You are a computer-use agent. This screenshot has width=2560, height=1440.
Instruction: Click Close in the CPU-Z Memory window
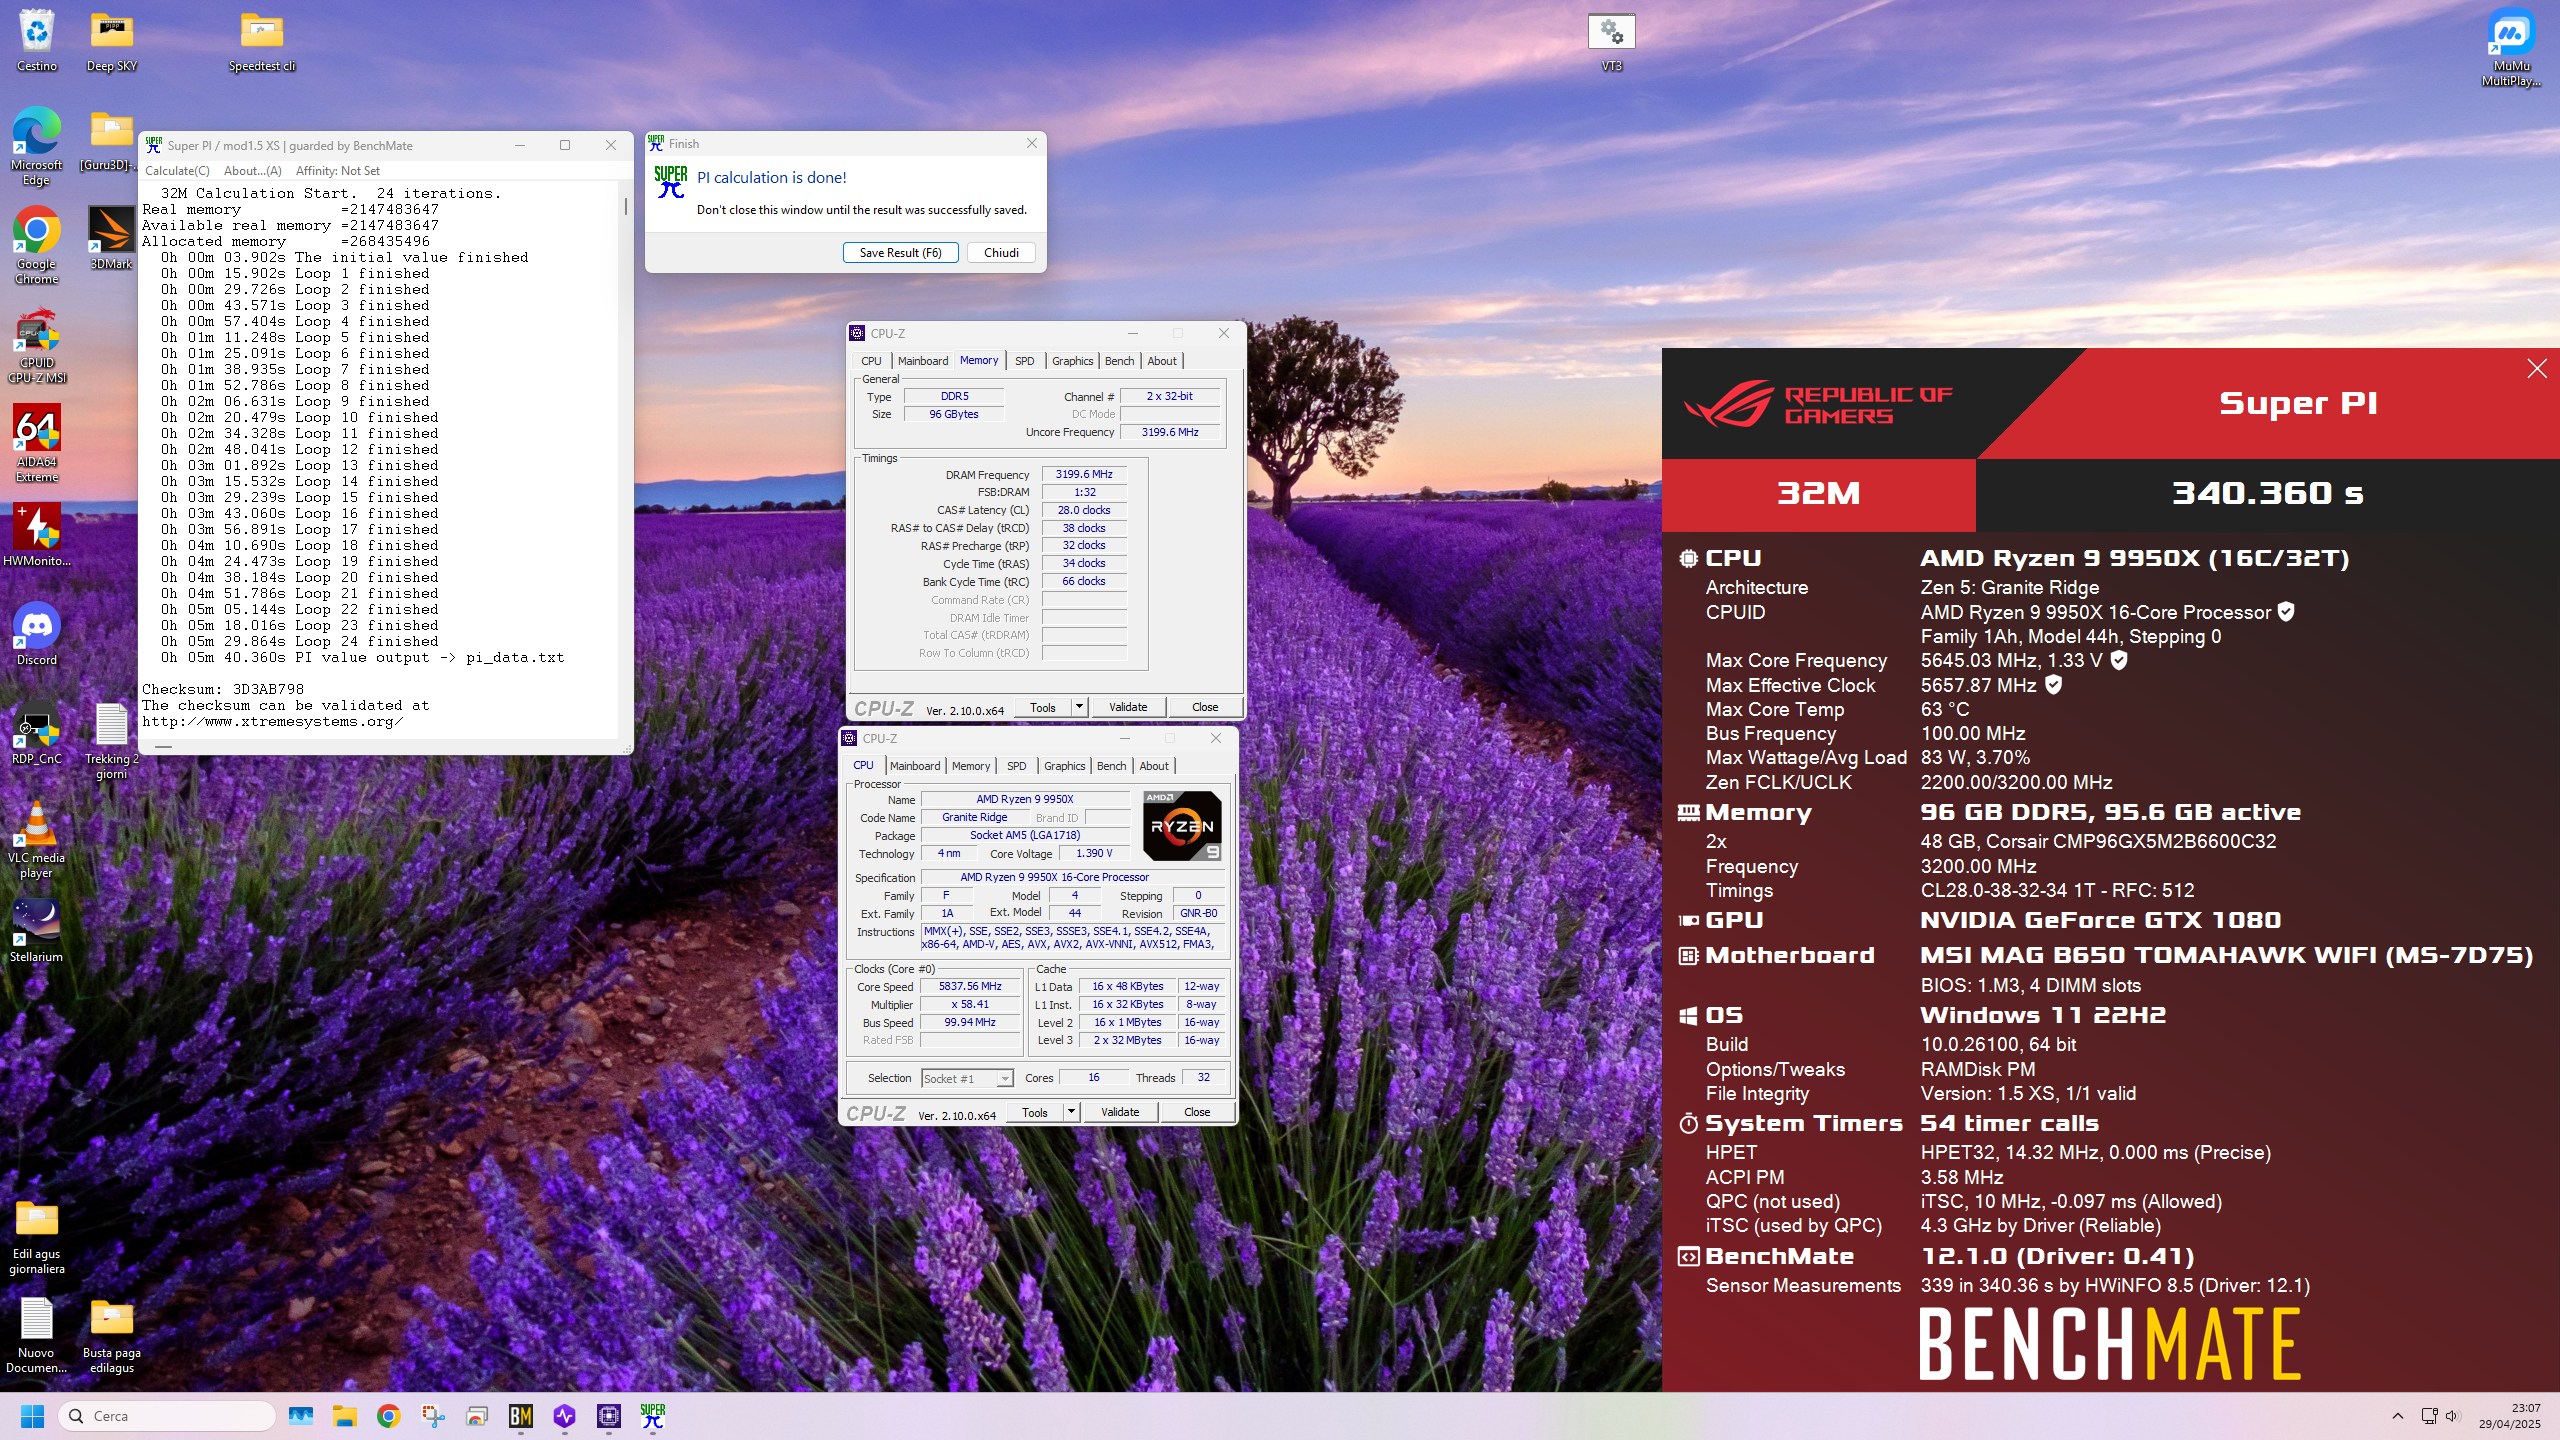click(1205, 707)
